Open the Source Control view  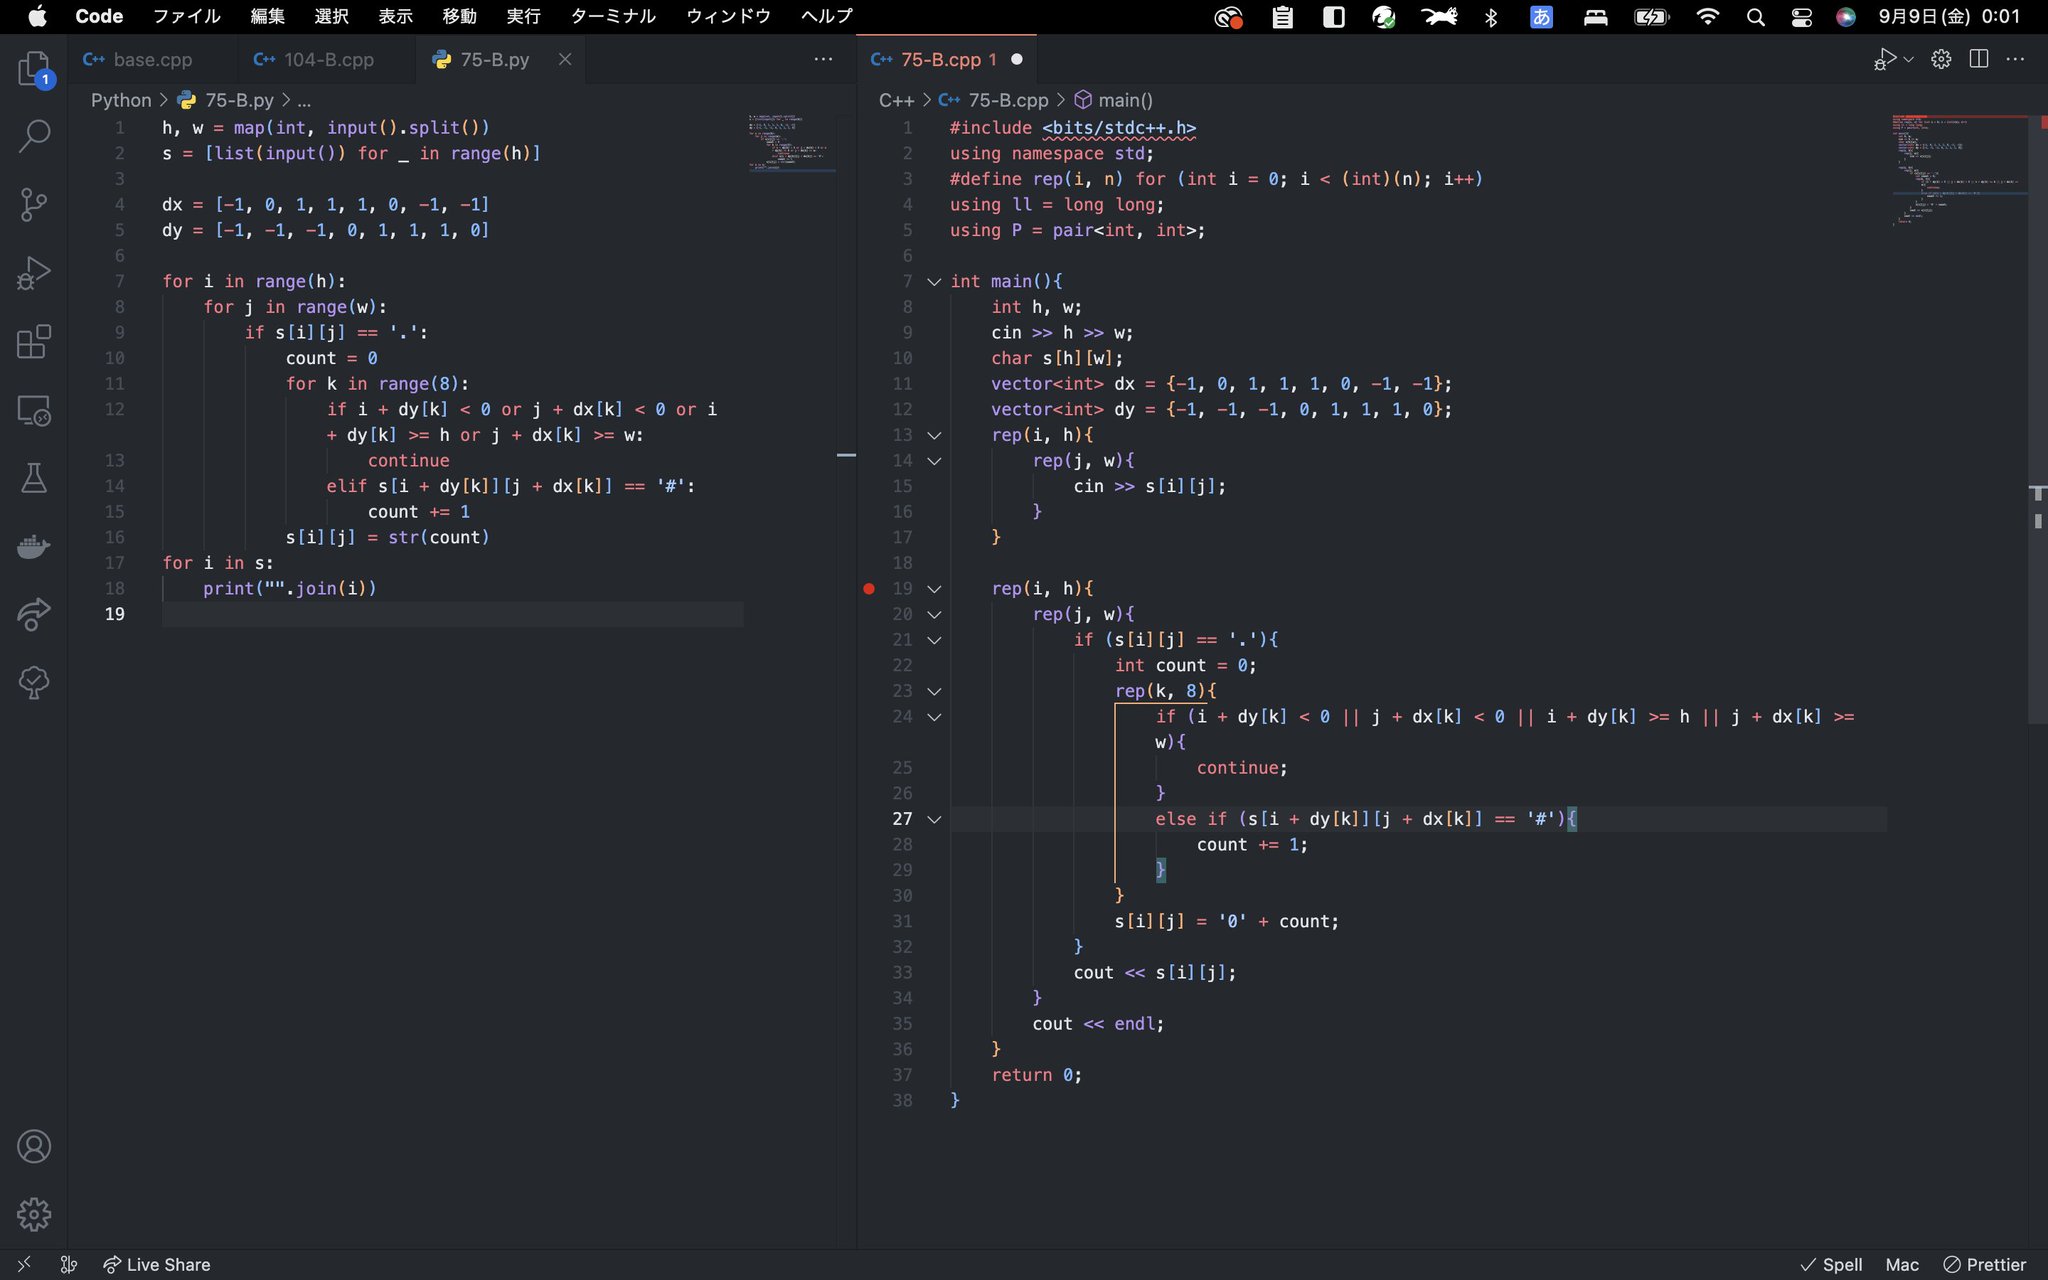[x=34, y=204]
